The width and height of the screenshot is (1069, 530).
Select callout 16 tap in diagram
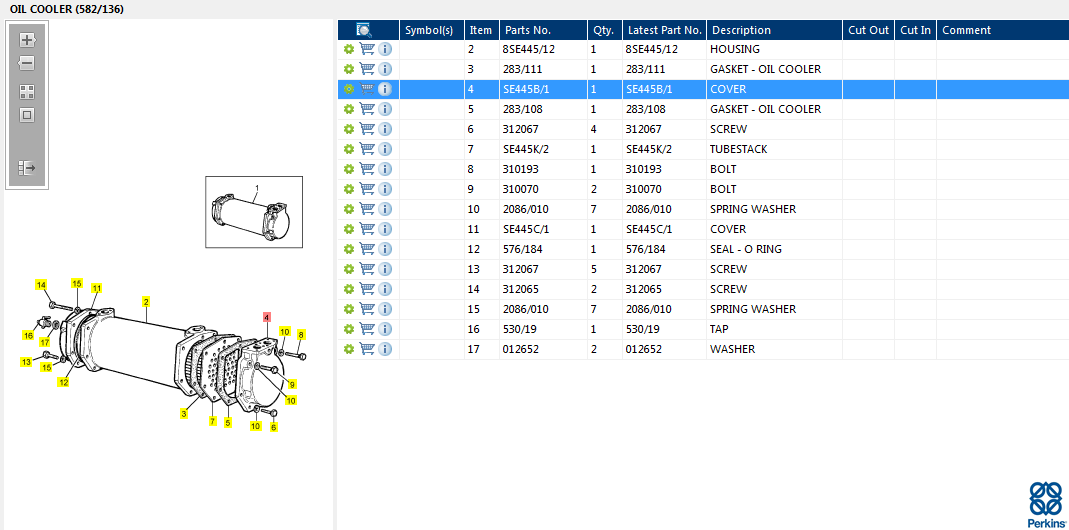(x=28, y=336)
